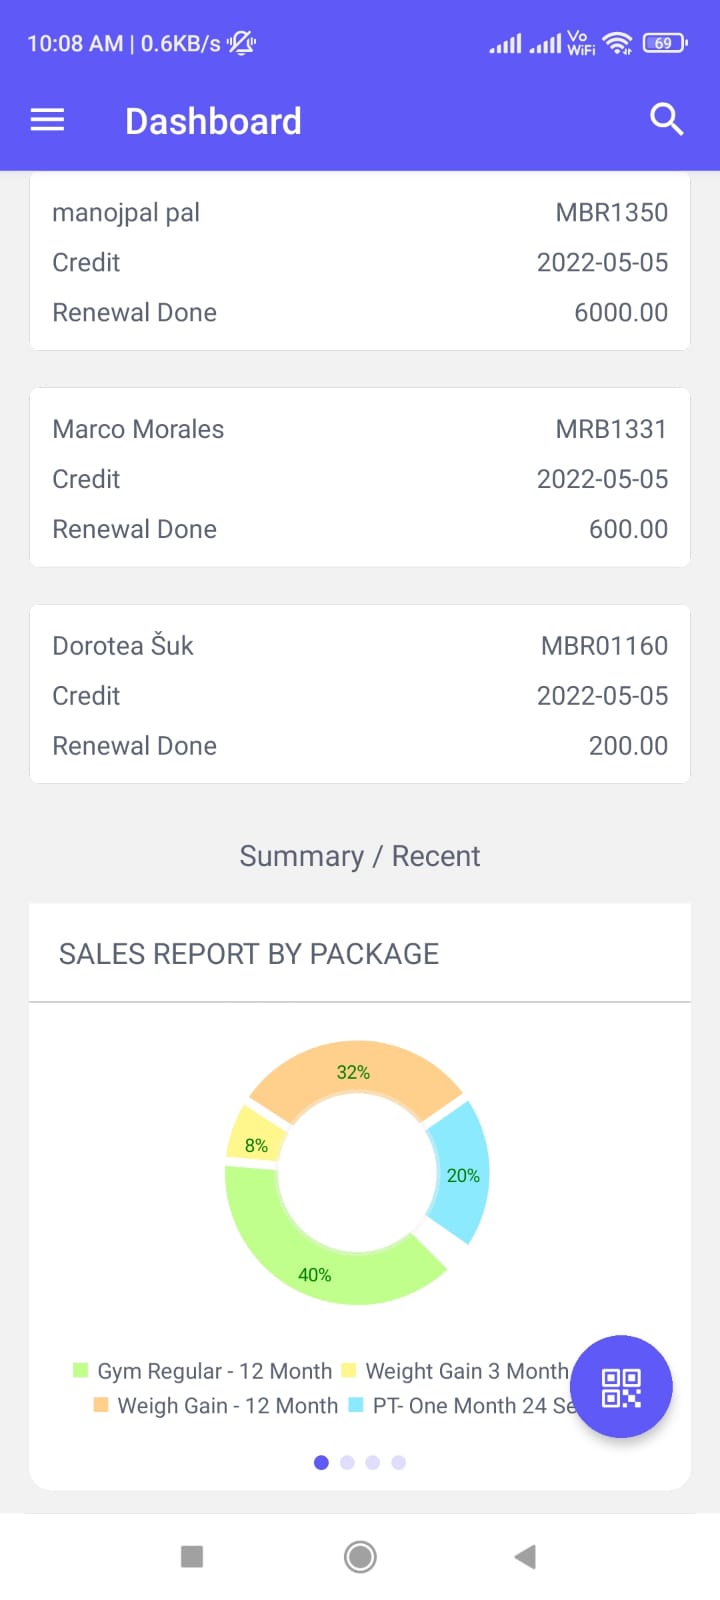
Task: Open the QR code scanner button
Action: (621, 1387)
